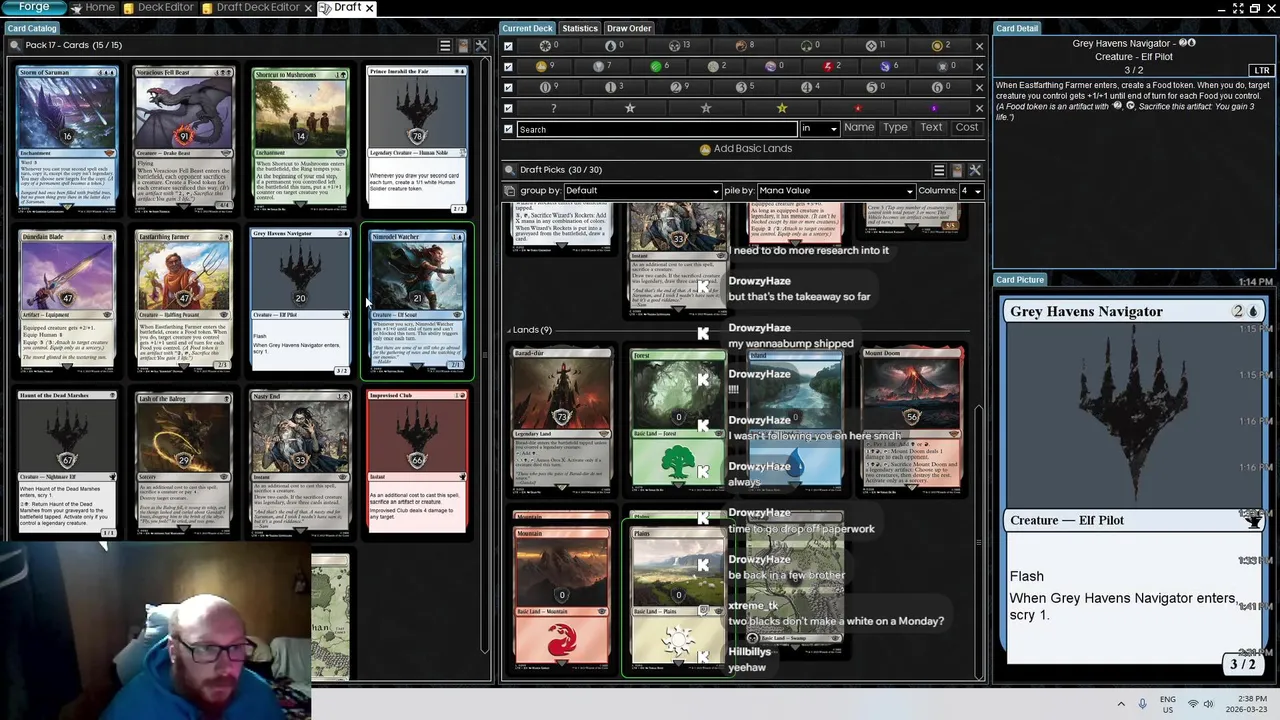The height and width of the screenshot is (720, 1280).
Task: Toggle the white color filter showing 9
Action: pos(545,67)
